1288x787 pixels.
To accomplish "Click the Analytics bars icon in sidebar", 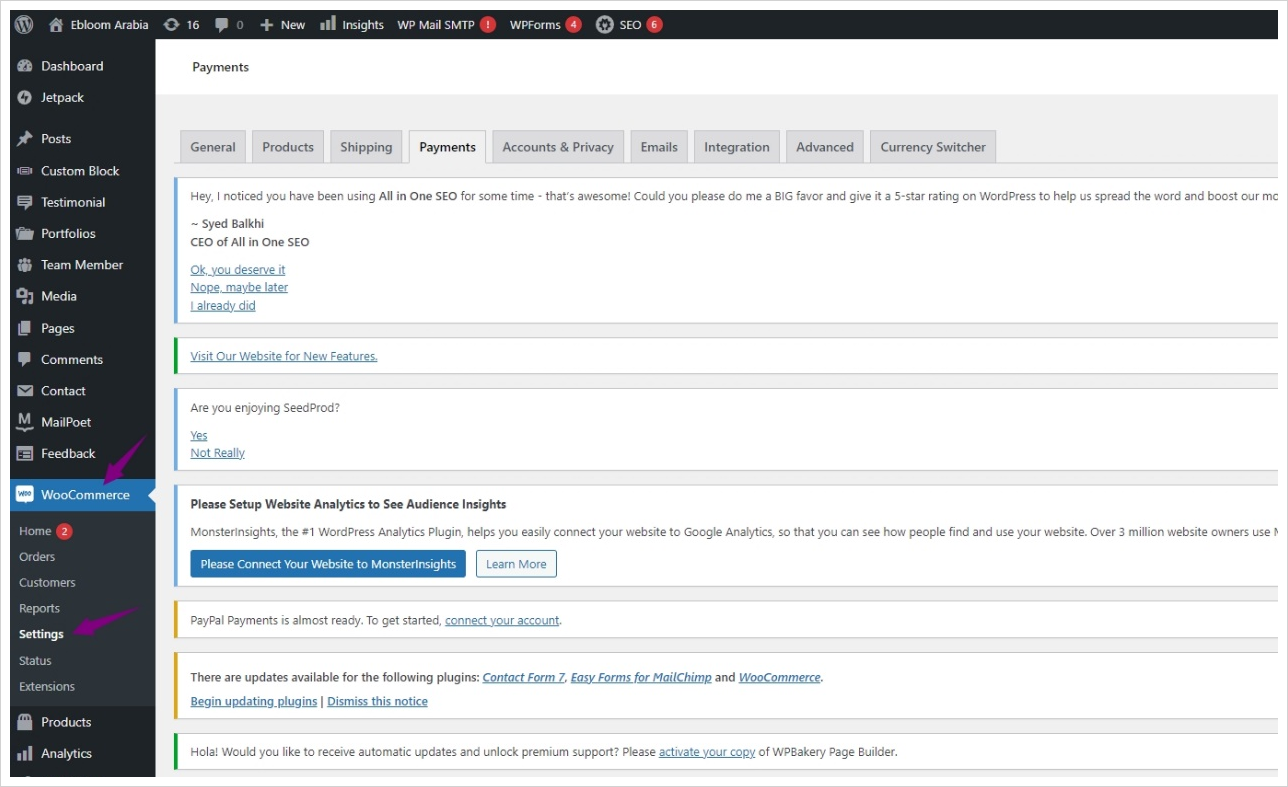I will (25, 754).
